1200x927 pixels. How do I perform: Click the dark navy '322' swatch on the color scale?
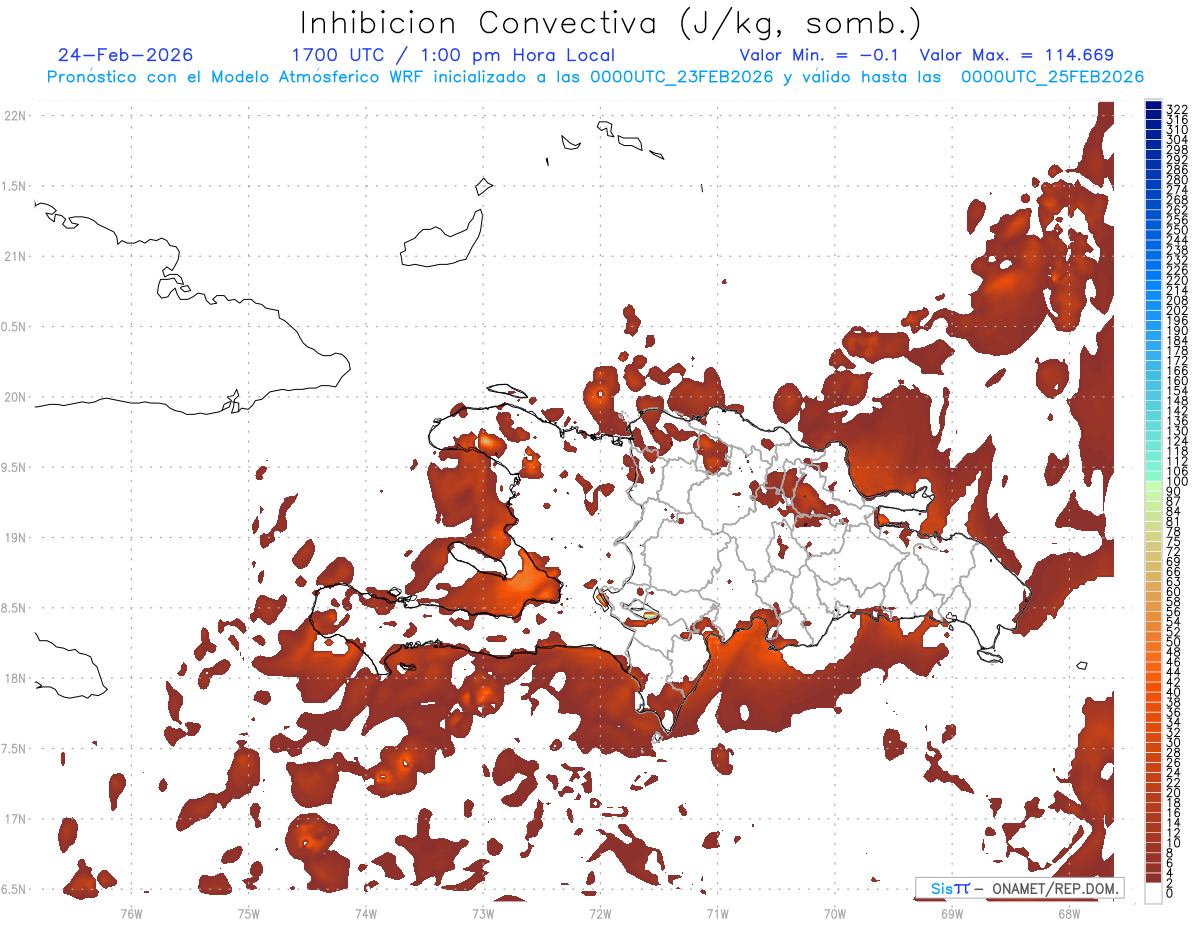point(1154,107)
